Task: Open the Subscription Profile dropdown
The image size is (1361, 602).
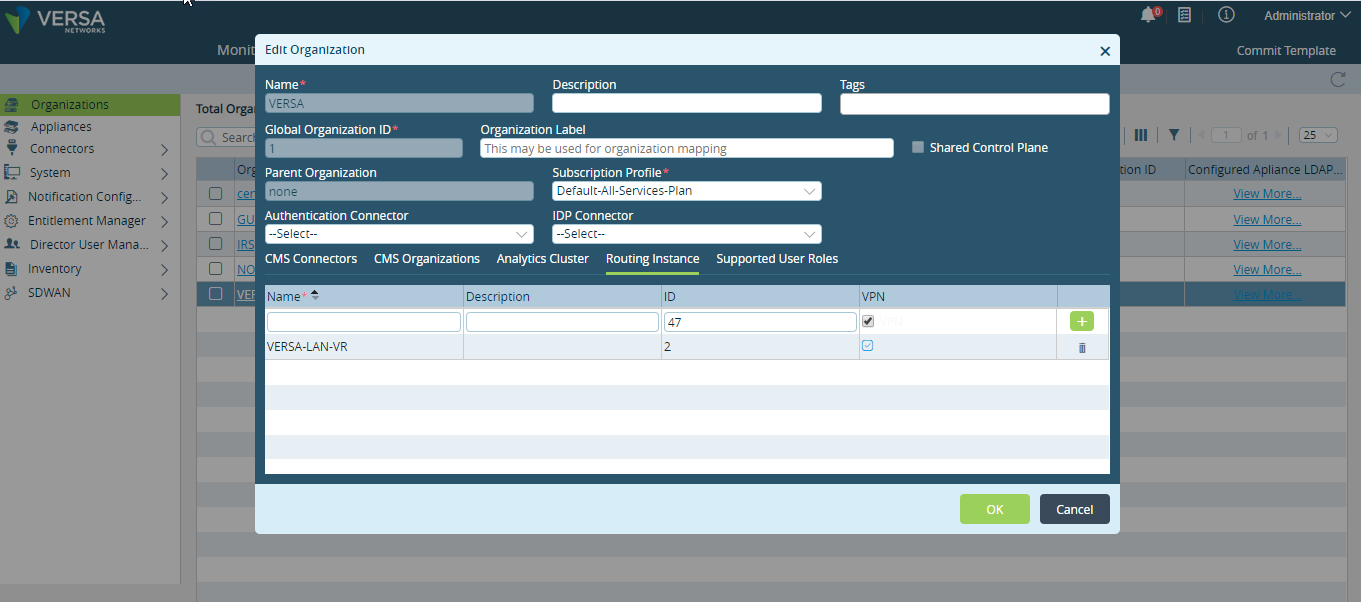Action: click(687, 191)
